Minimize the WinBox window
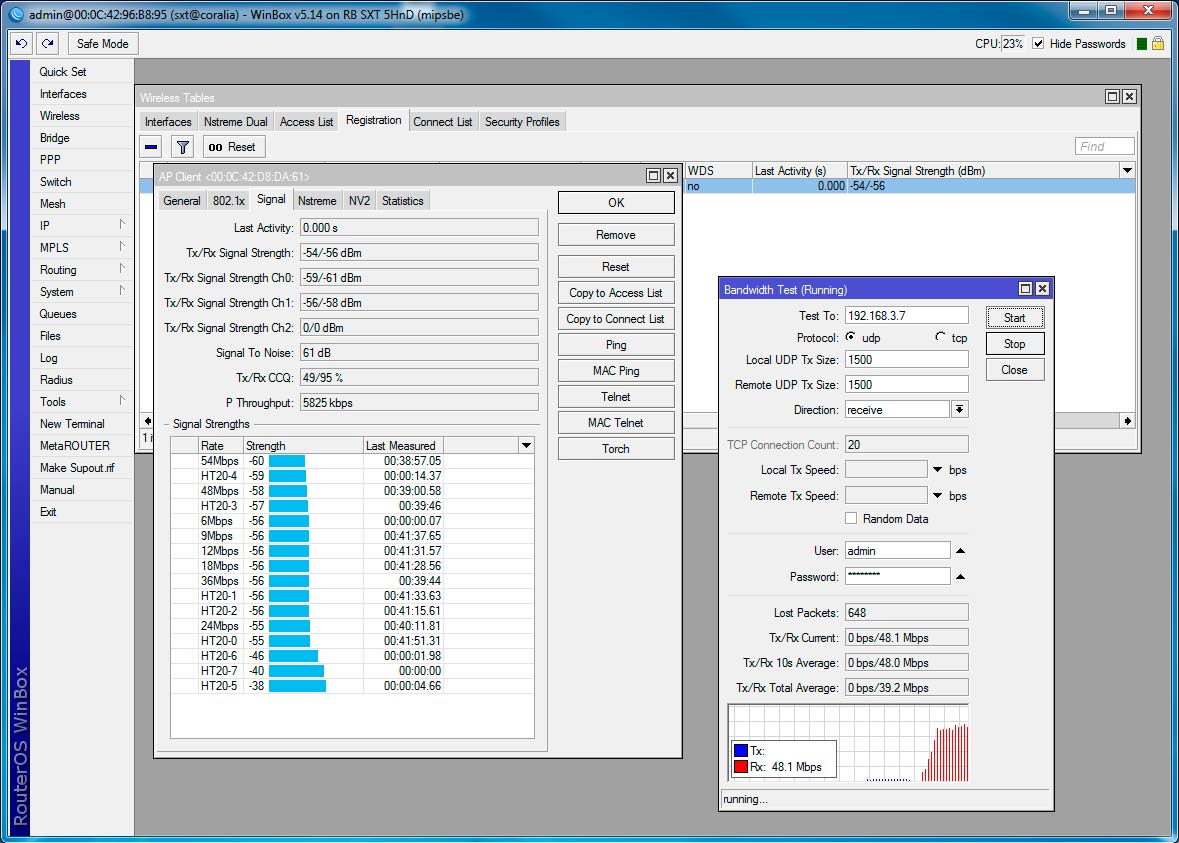The height and width of the screenshot is (843, 1179). pyautogui.click(x=1084, y=11)
